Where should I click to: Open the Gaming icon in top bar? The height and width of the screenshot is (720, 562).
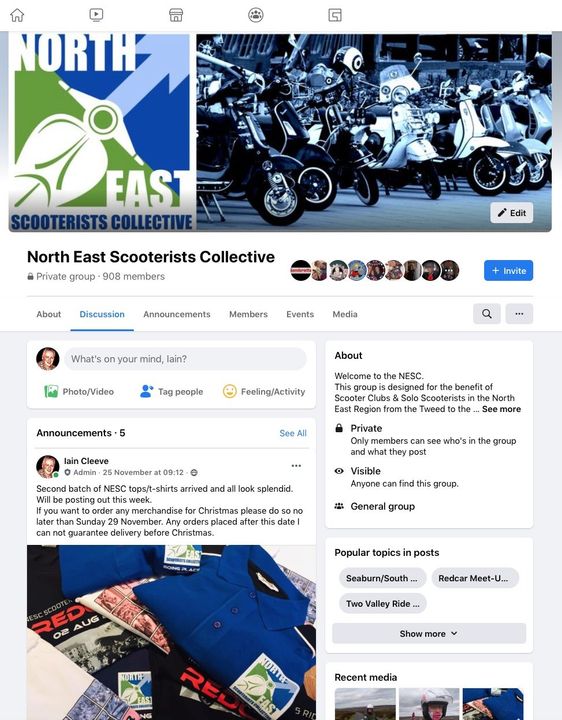(x=335, y=15)
